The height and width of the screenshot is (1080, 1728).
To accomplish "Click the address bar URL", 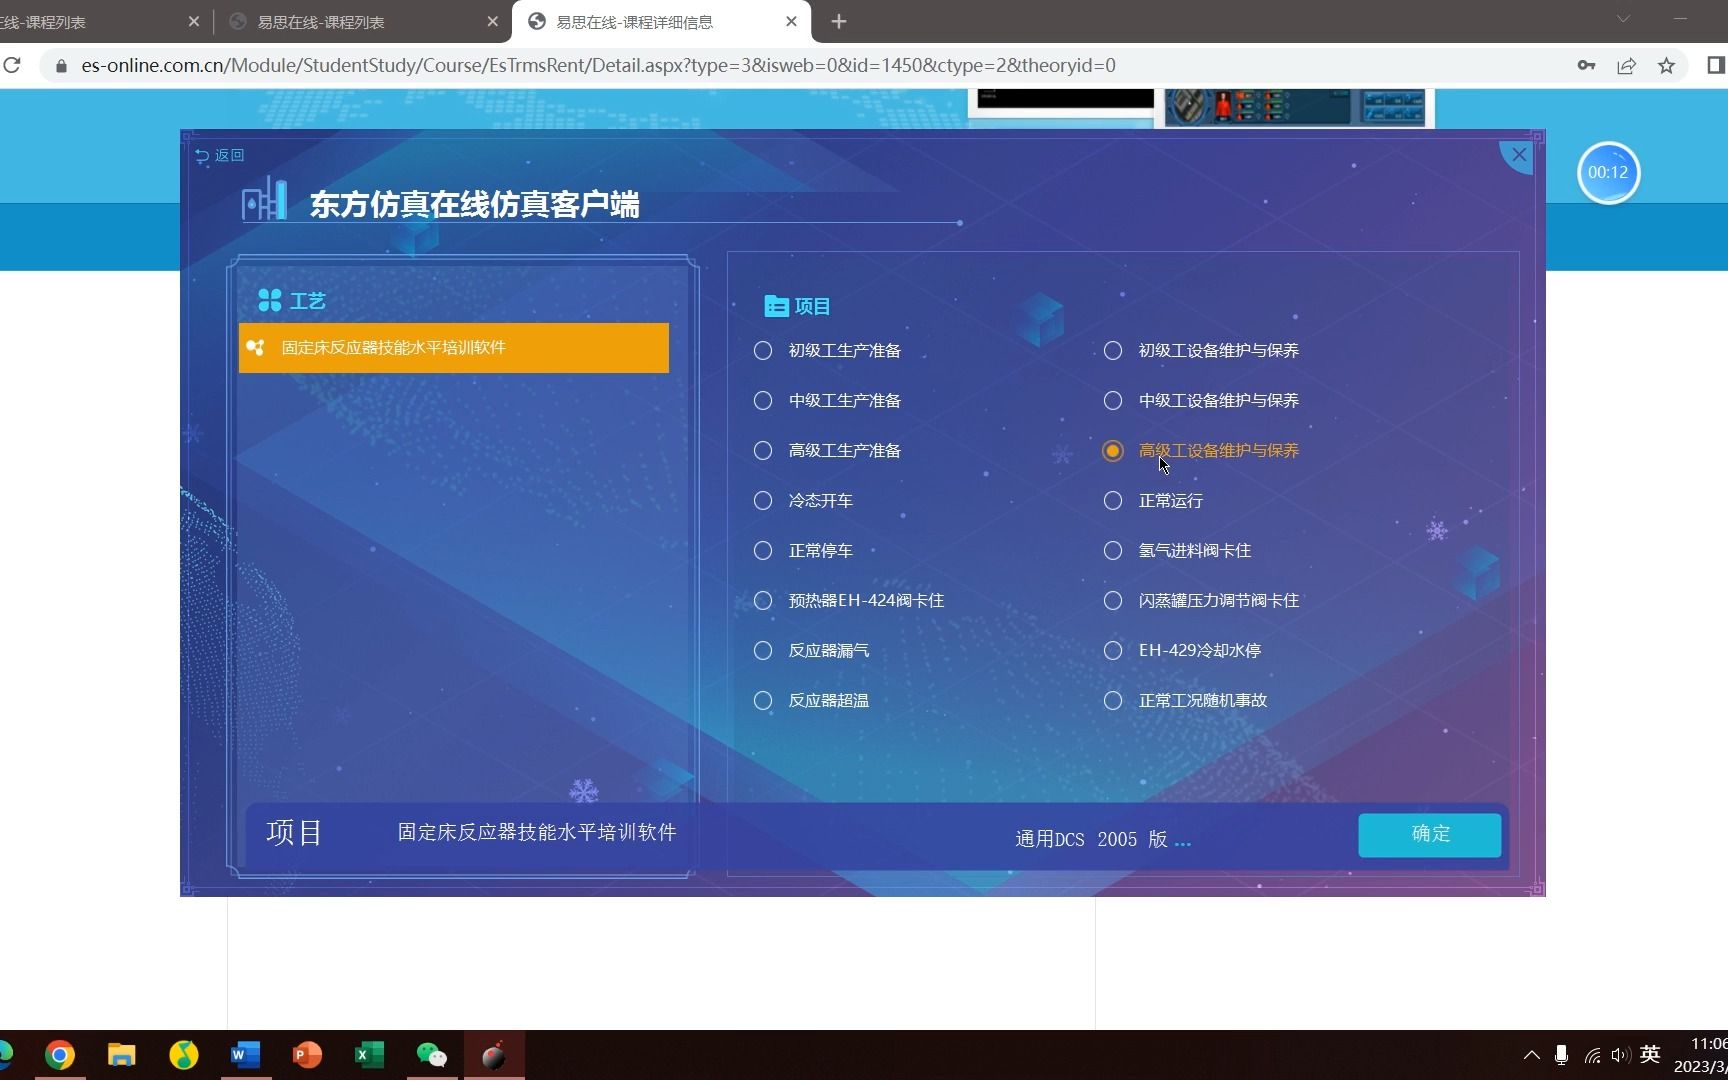I will pos(598,66).
